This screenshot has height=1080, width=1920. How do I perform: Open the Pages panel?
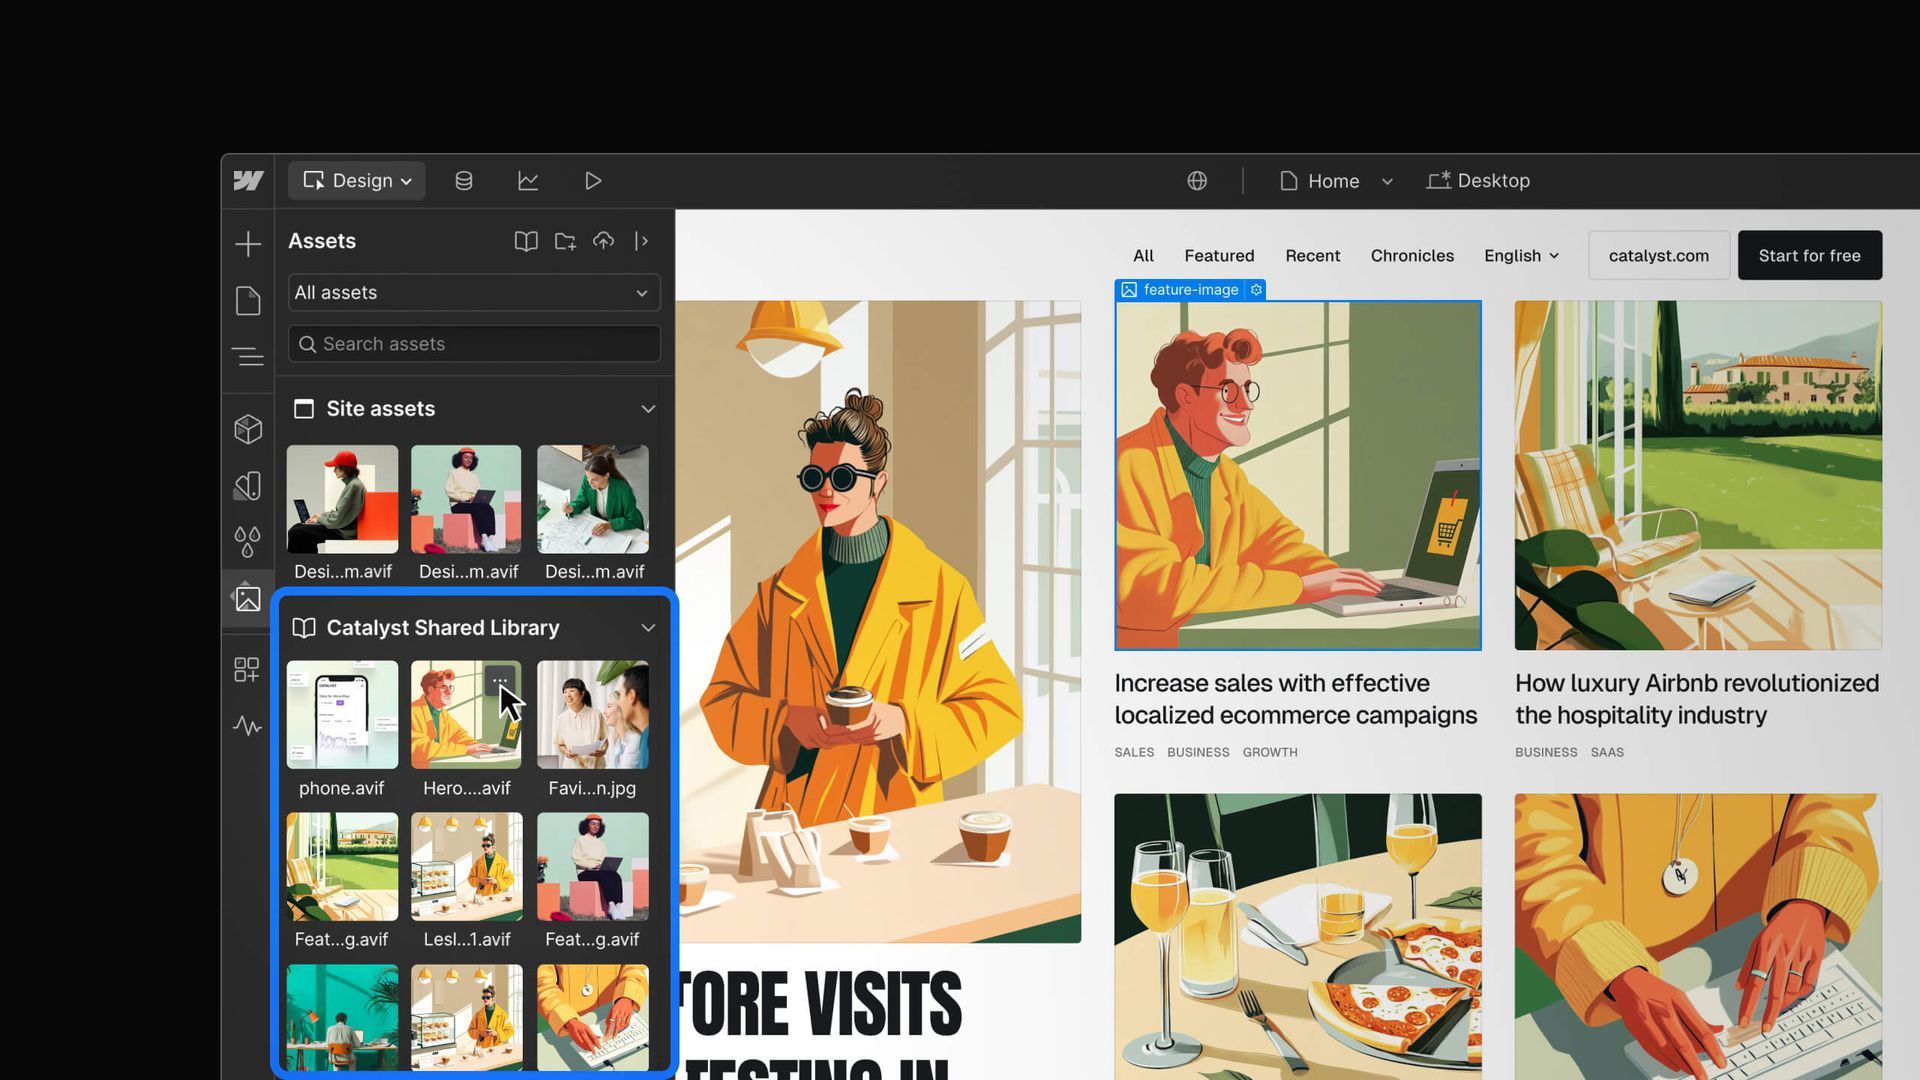tap(247, 300)
